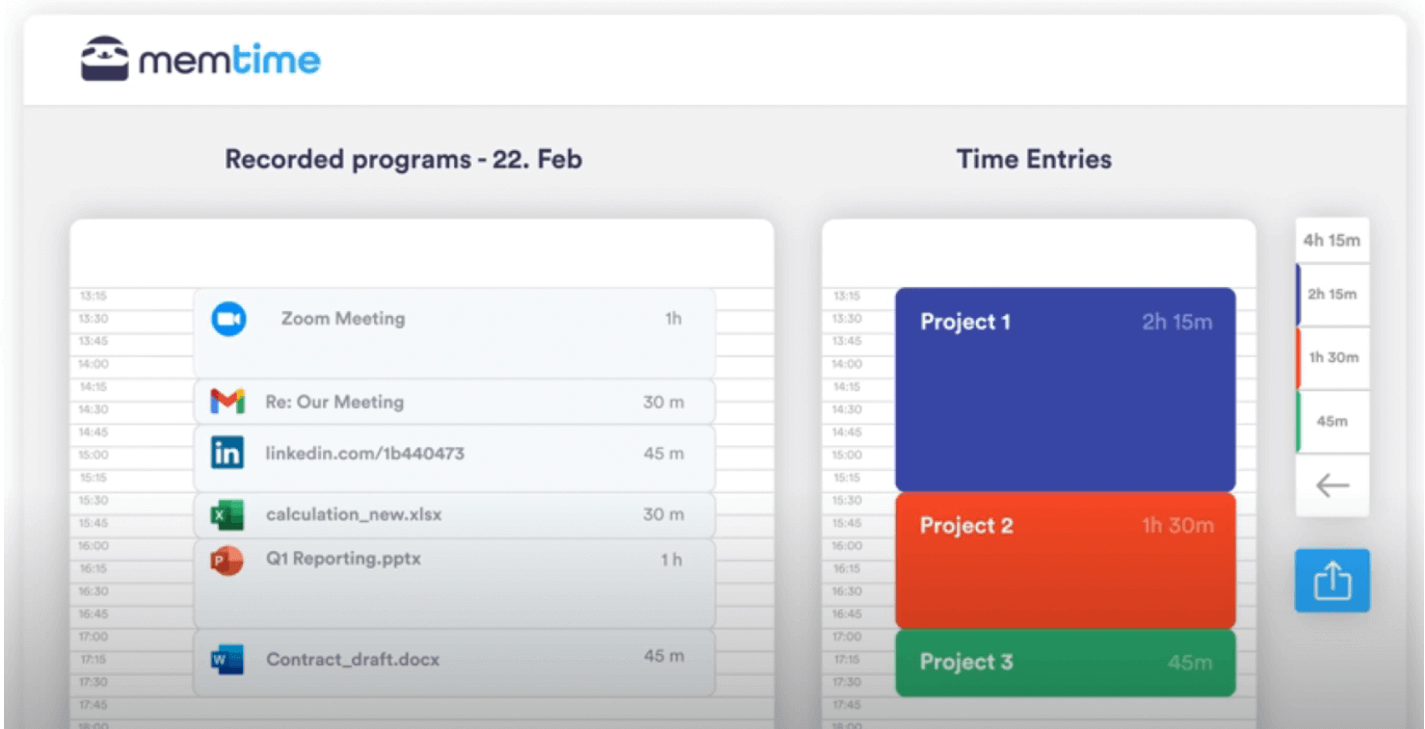
Task: Click the left arrow collapse icon
Action: click(x=1332, y=486)
